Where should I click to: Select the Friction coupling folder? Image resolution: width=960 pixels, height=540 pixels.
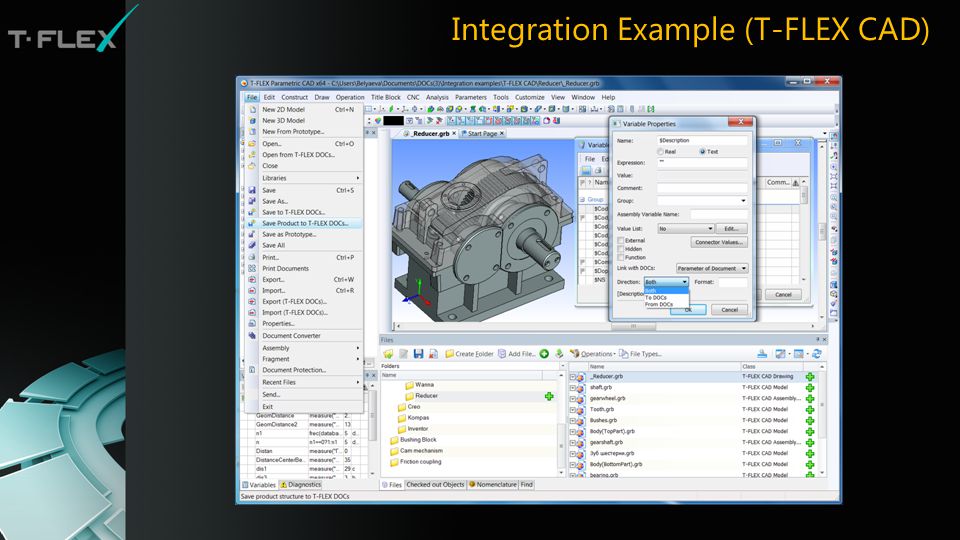click(415, 462)
